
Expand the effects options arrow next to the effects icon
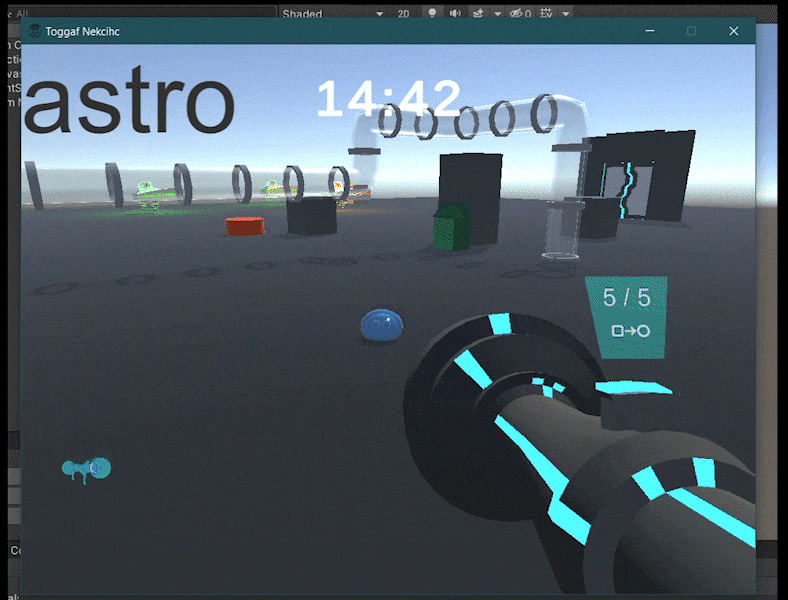click(498, 14)
